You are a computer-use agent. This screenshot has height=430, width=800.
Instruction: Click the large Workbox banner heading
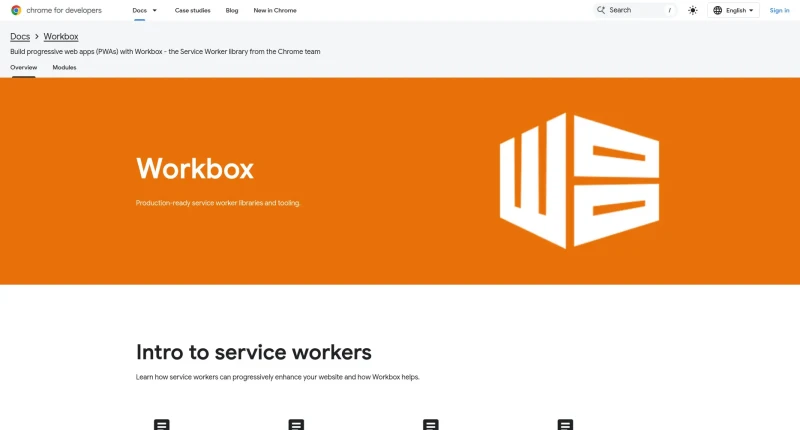point(195,168)
